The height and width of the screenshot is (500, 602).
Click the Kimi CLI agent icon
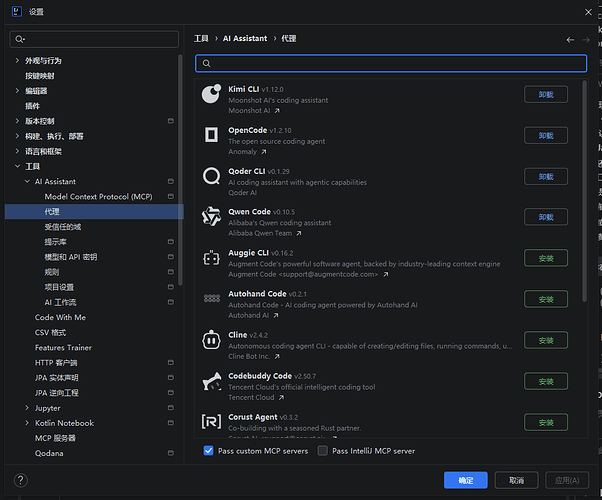[x=212, y=94]
